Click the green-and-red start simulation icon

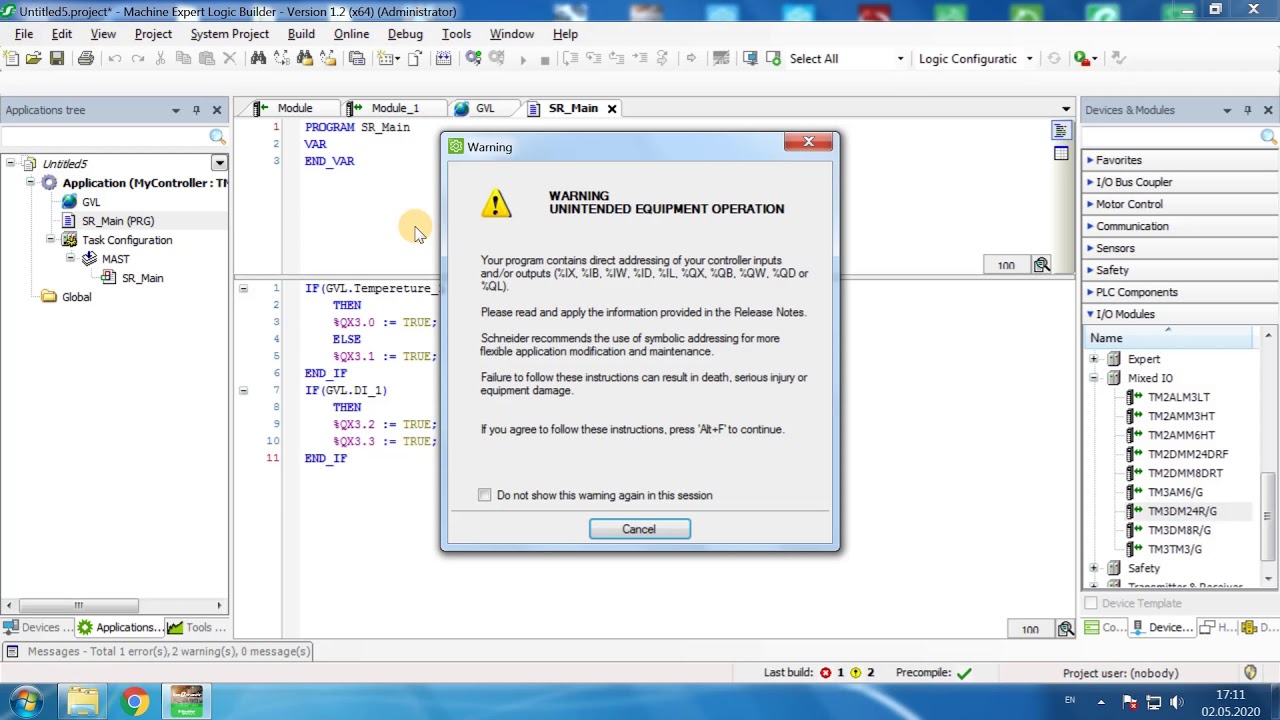pyautogui.click(x=1081, y=59)
